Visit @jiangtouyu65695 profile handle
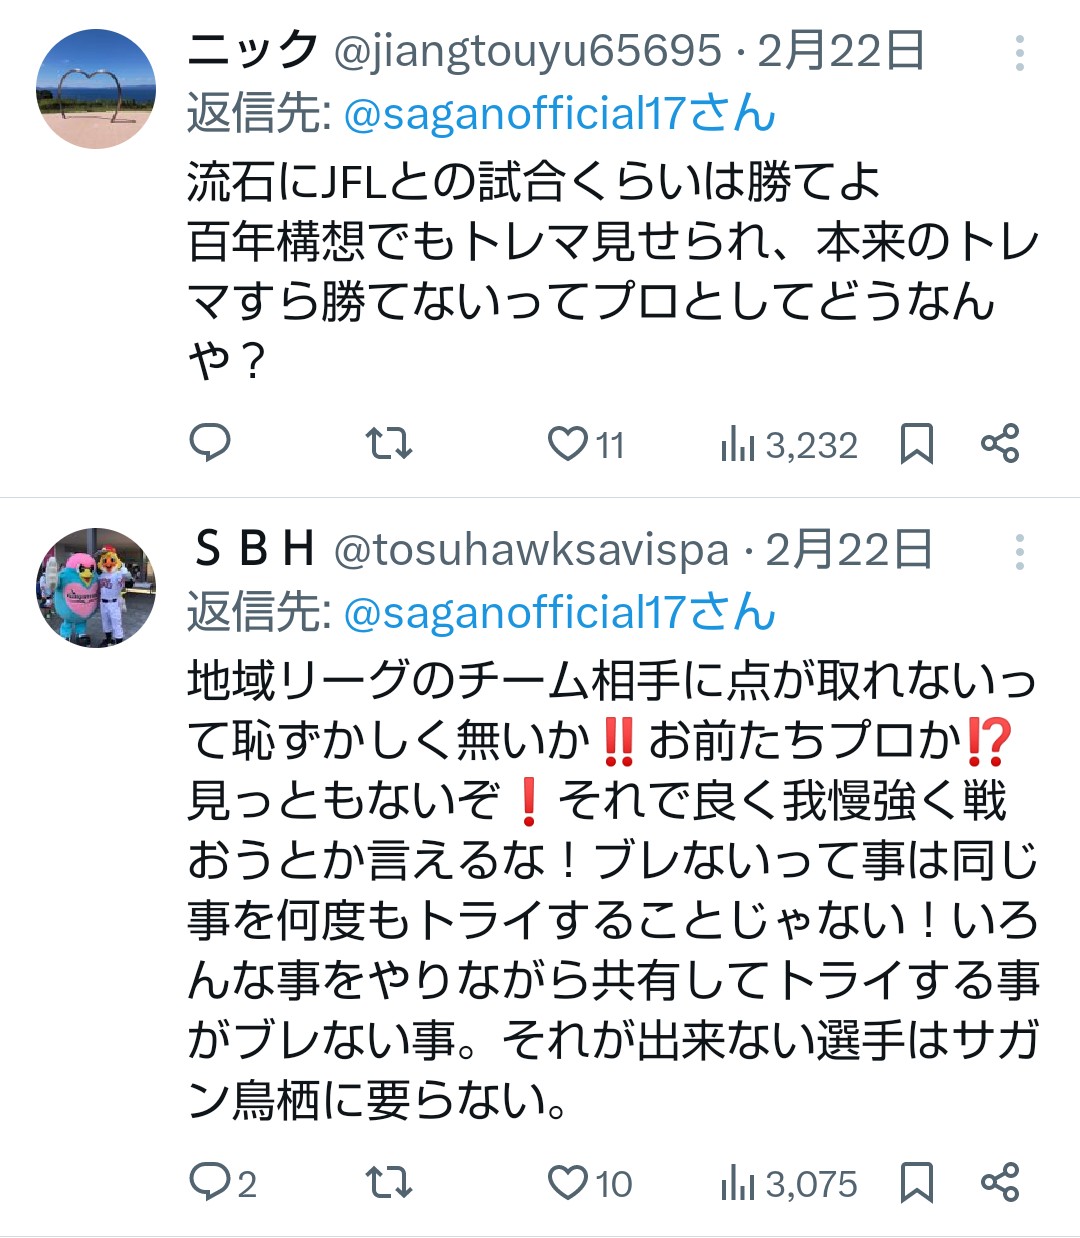 pos(527,51)
